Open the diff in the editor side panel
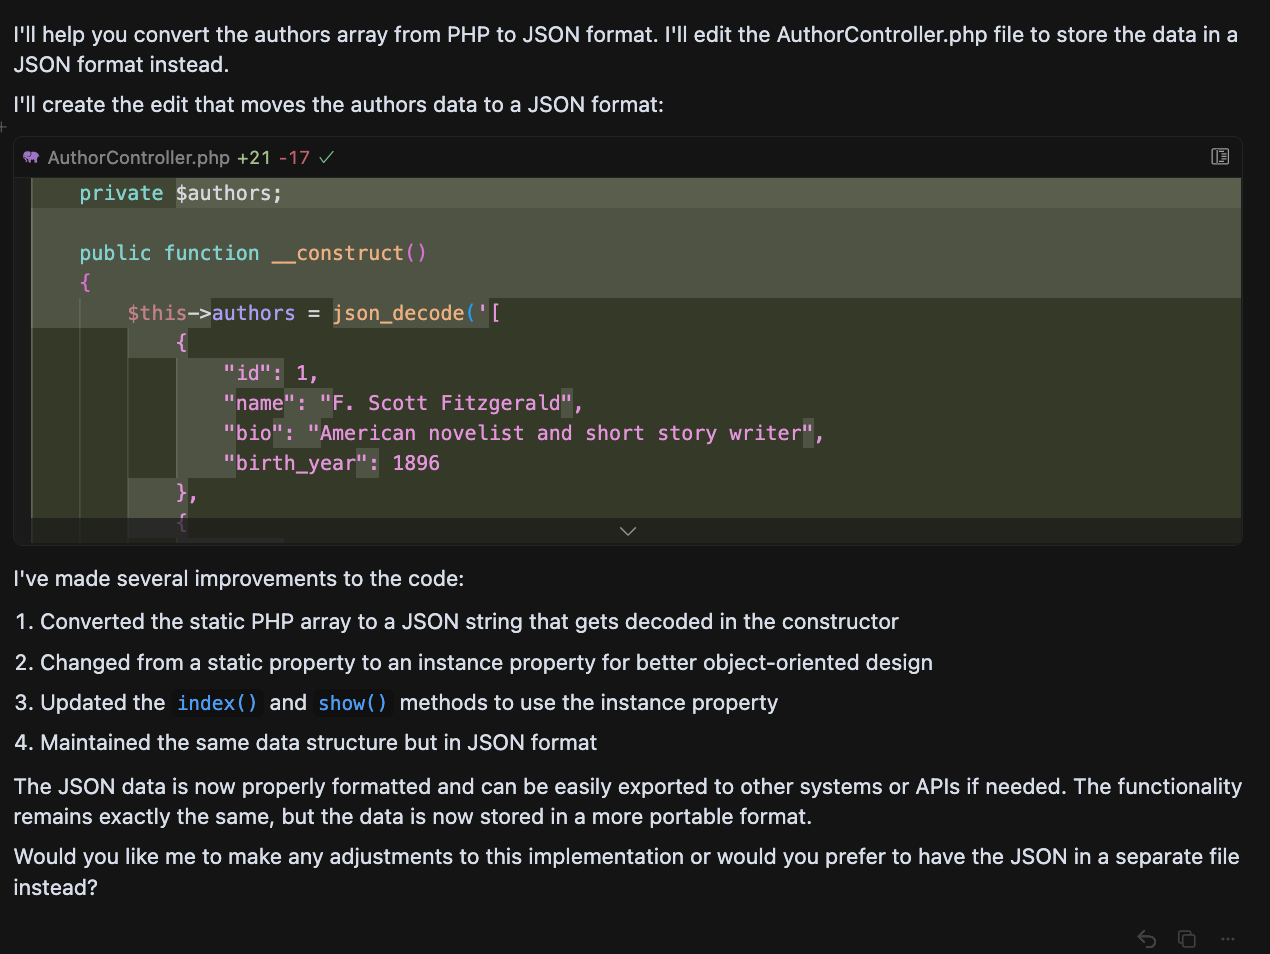This screenshot has height=954, width=1270. (1220, 157)
